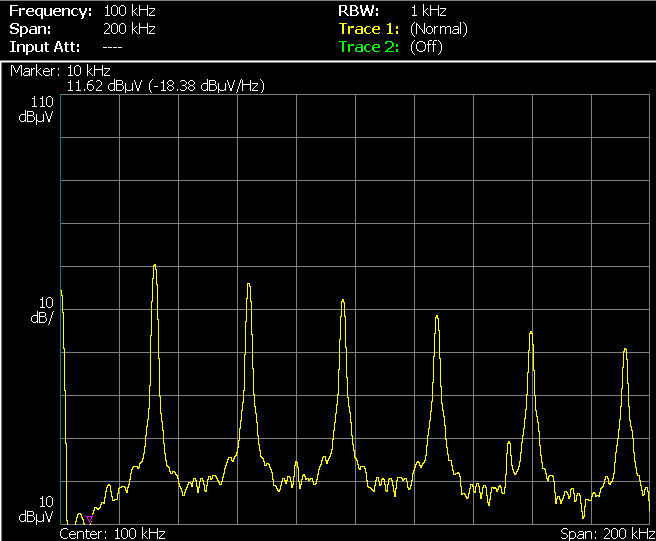Click the Span 200 kHz value in header
This screenshot has height=541, width=656.
click(x=129, y=29)
